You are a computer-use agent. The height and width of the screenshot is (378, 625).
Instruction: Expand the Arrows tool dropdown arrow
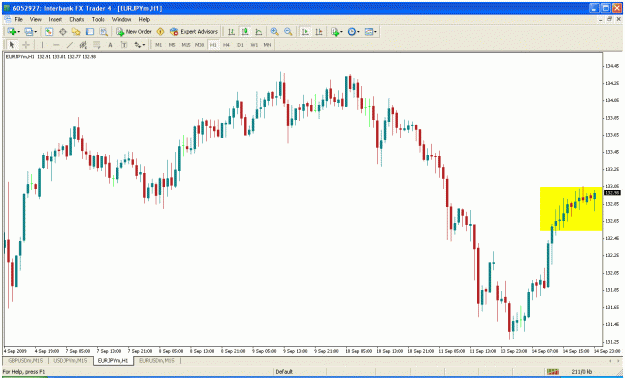tap(144, 45)
